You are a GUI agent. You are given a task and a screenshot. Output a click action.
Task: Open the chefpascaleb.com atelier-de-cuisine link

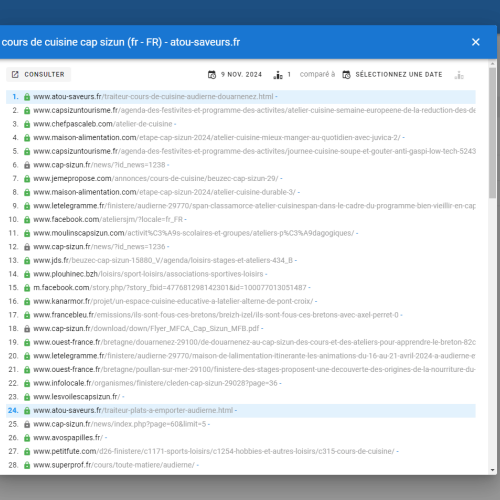pos(103,124)
